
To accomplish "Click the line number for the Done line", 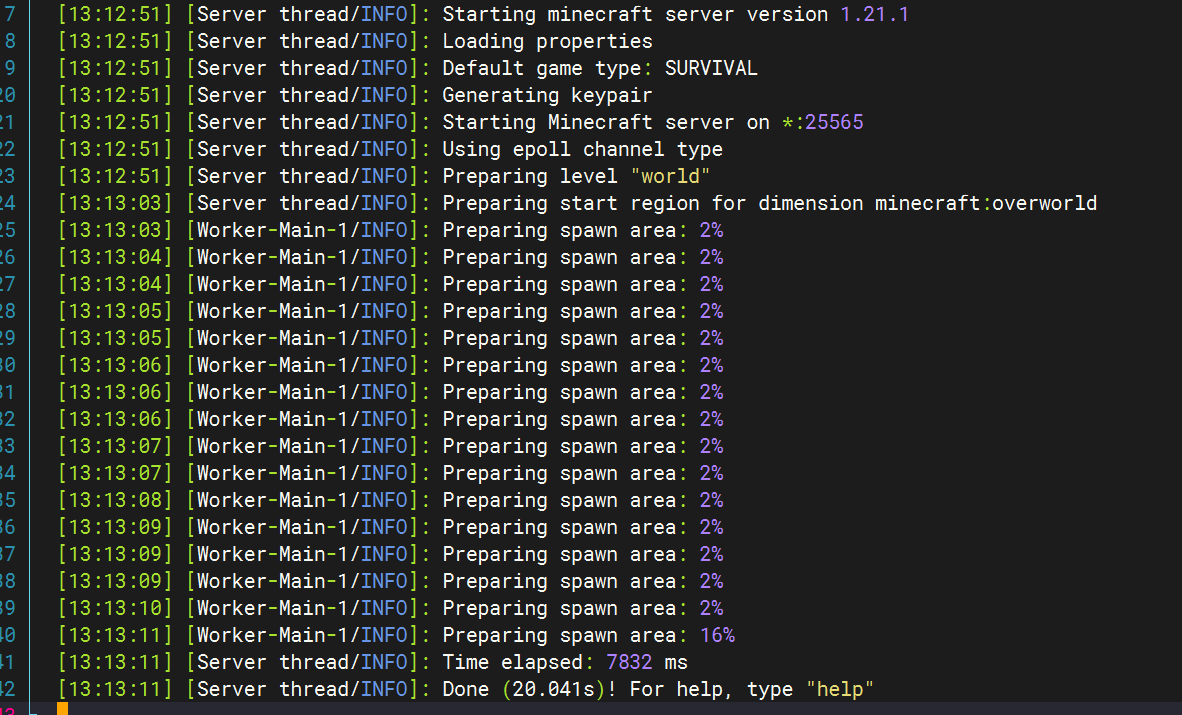I will tap(7, 690).
